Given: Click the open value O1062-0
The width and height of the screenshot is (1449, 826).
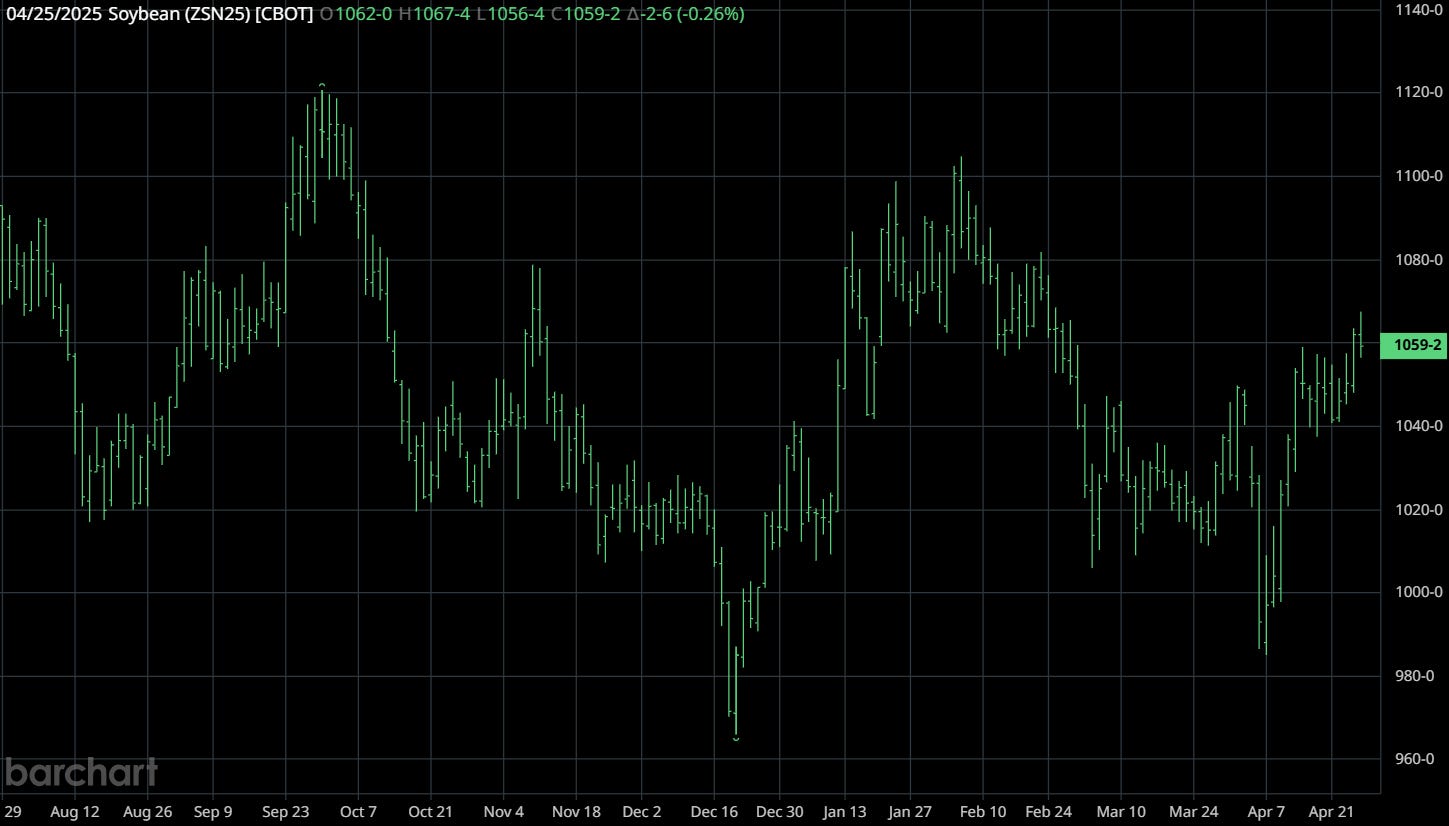Looking at the screenshot, I should (x=357, y=14).
